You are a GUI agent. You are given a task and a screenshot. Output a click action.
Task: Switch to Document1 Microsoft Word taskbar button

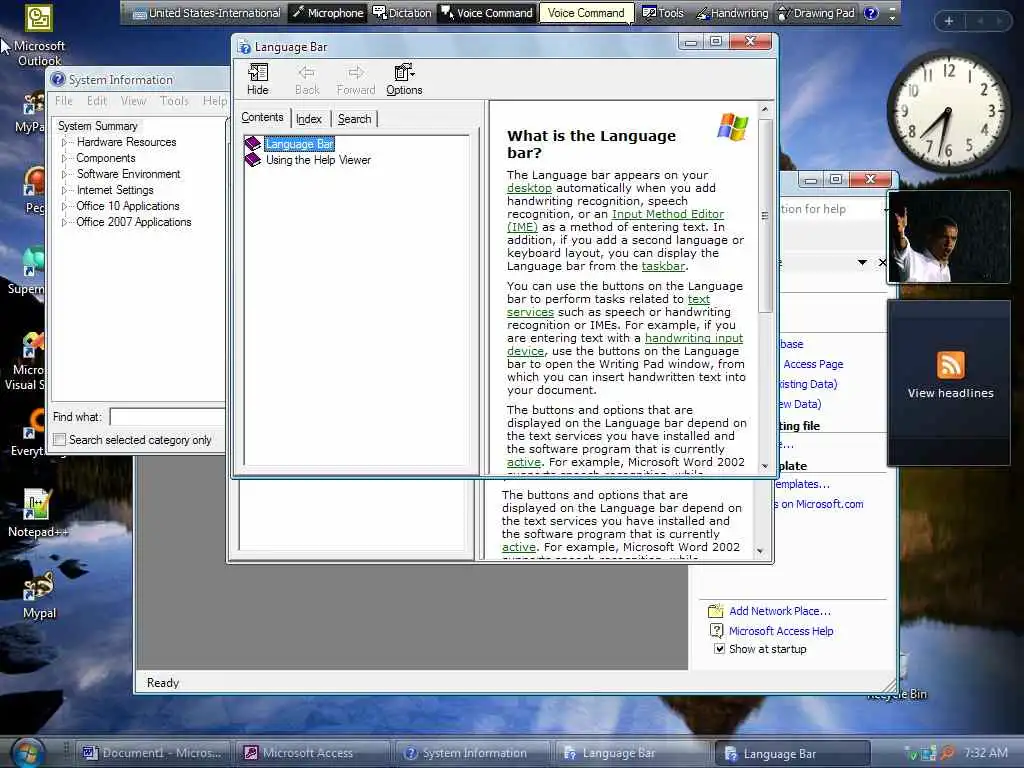pyautogui.click(x=153, y=753)
